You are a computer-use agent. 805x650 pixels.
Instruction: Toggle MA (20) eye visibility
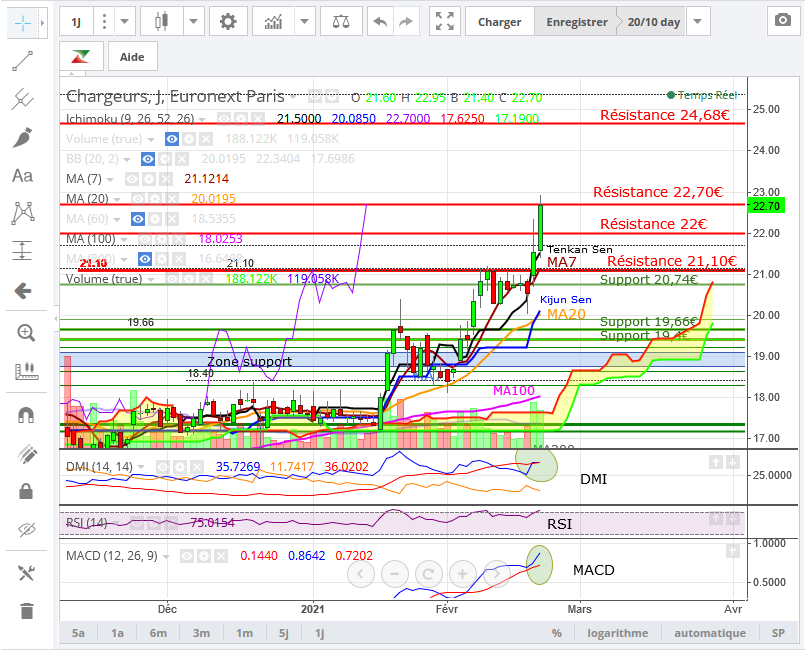(x=138, y=199)
